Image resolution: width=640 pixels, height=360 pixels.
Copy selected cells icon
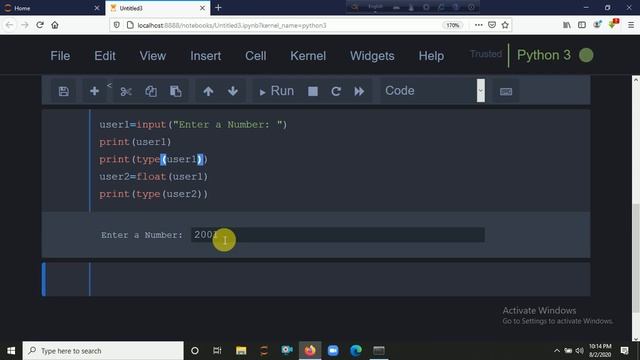coord(151,91)
